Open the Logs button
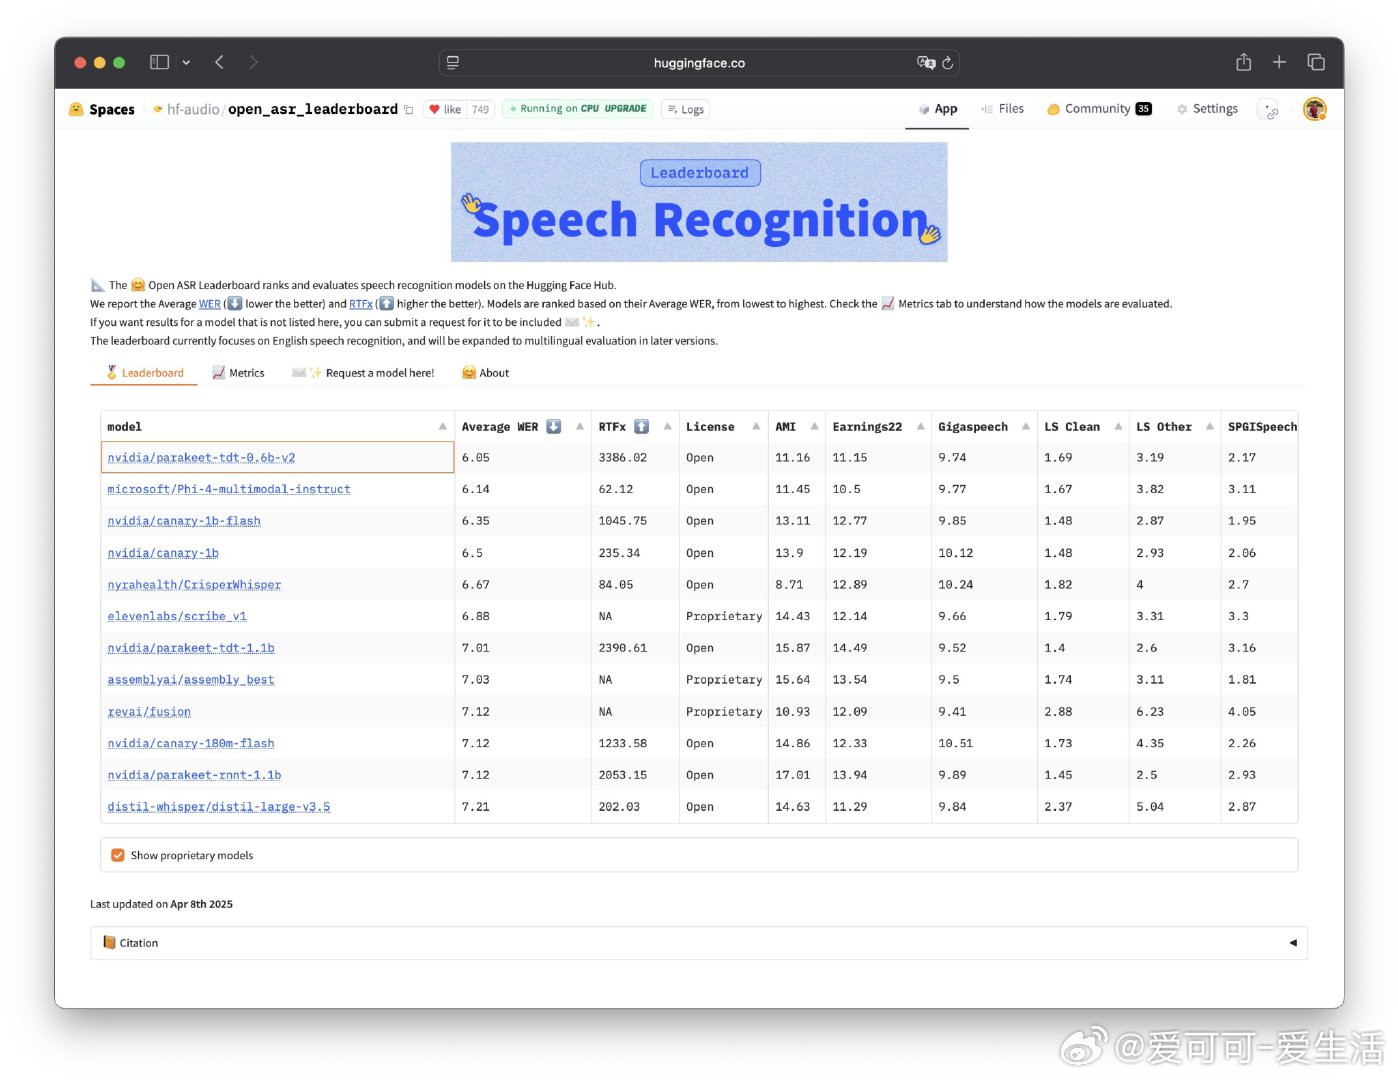The width and height of the screenshot is (1398, 1080). (686, 110)
